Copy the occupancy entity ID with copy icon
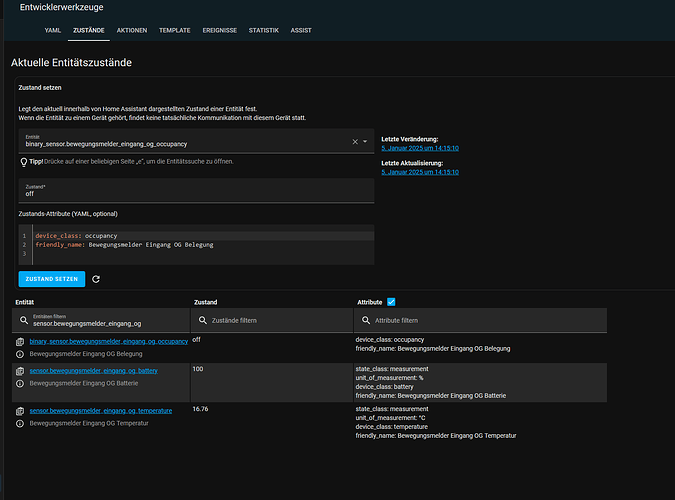Screen dimensions: 675x500 click(20, 342)
